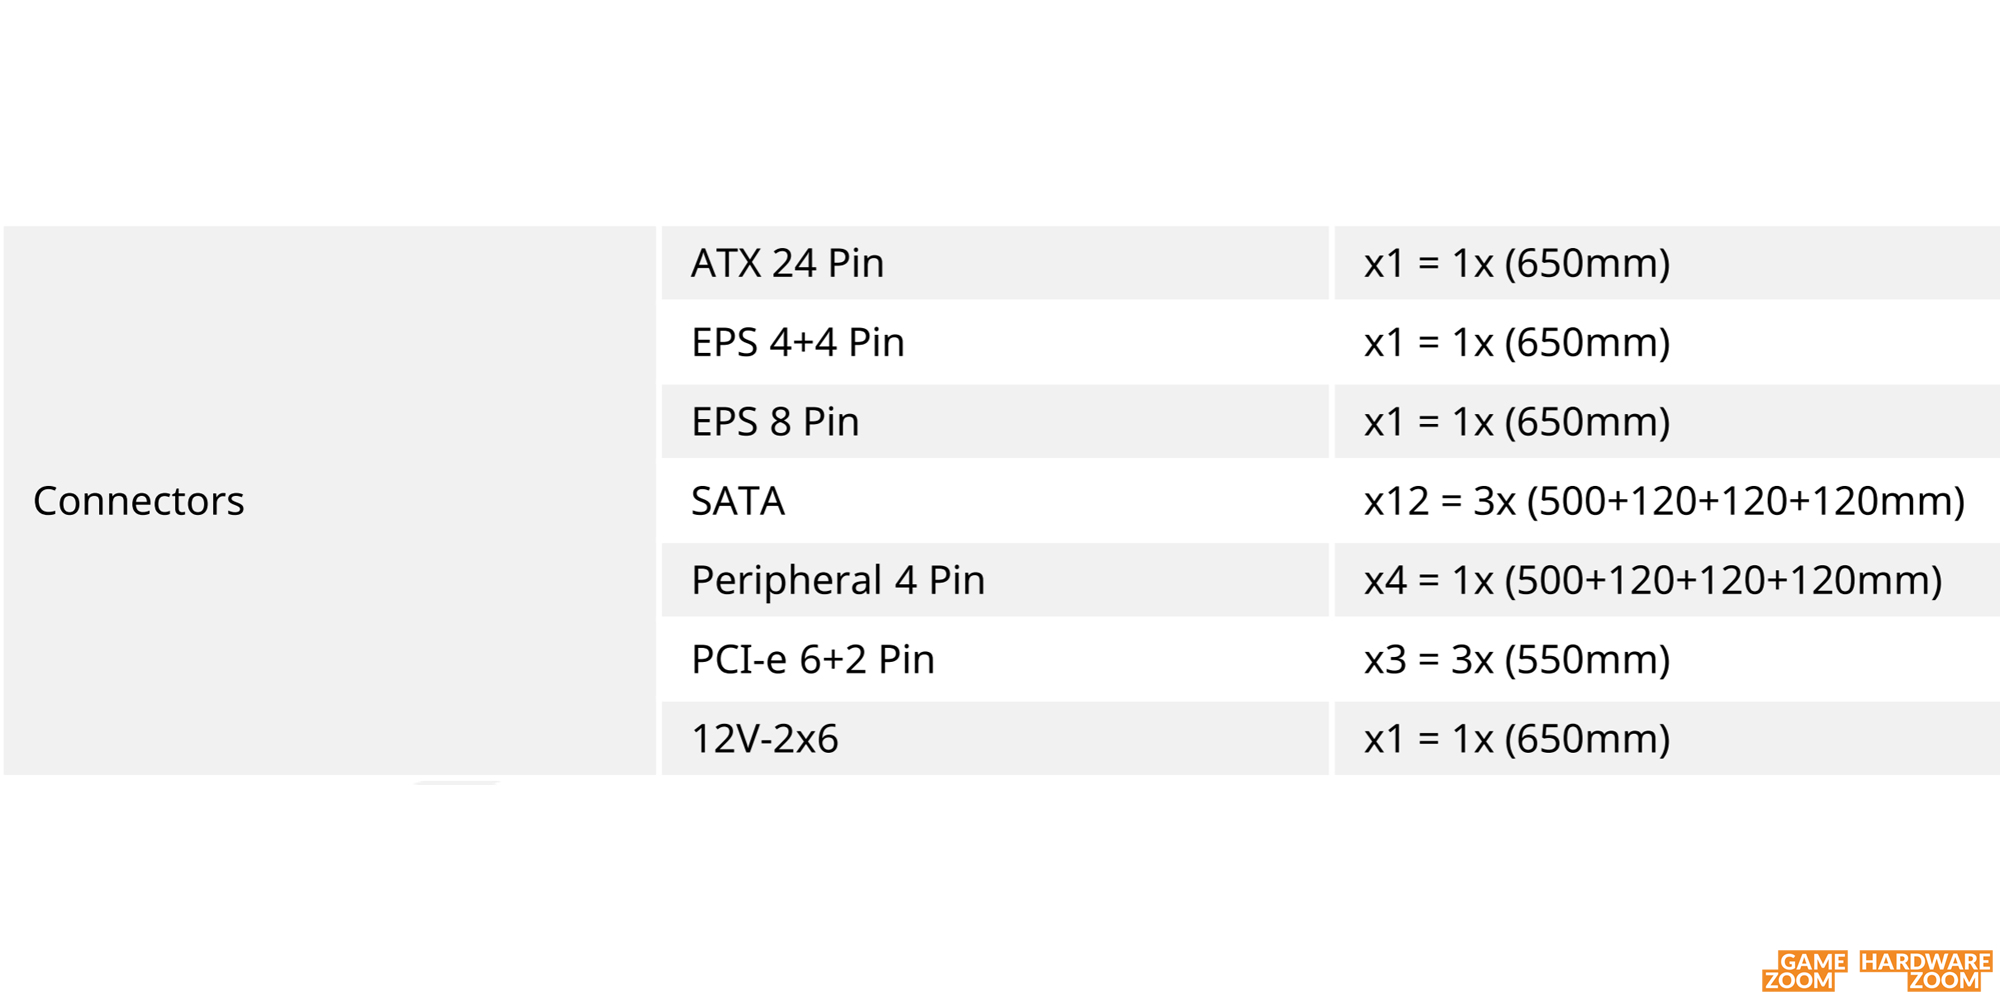This screenshot has height=1000, width=2000.
Task: Select the Connectors header cell
Action: click(330, 500)
